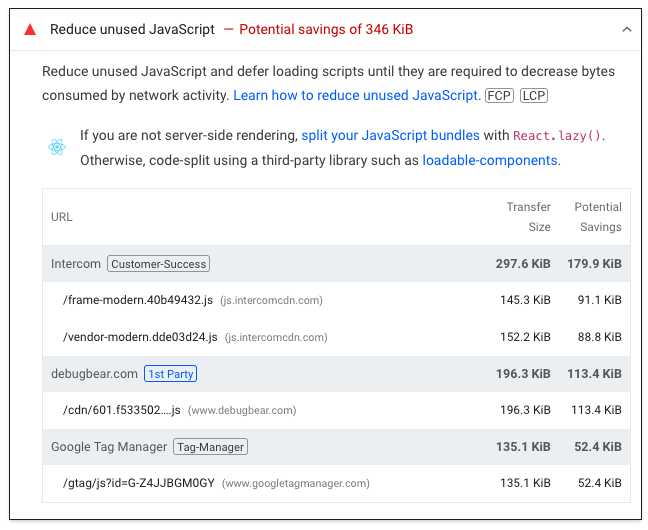The image size is (648, 530).
Task: Click the 52.4 KiB gtag row savings
Action: click(x=600, y=483)
